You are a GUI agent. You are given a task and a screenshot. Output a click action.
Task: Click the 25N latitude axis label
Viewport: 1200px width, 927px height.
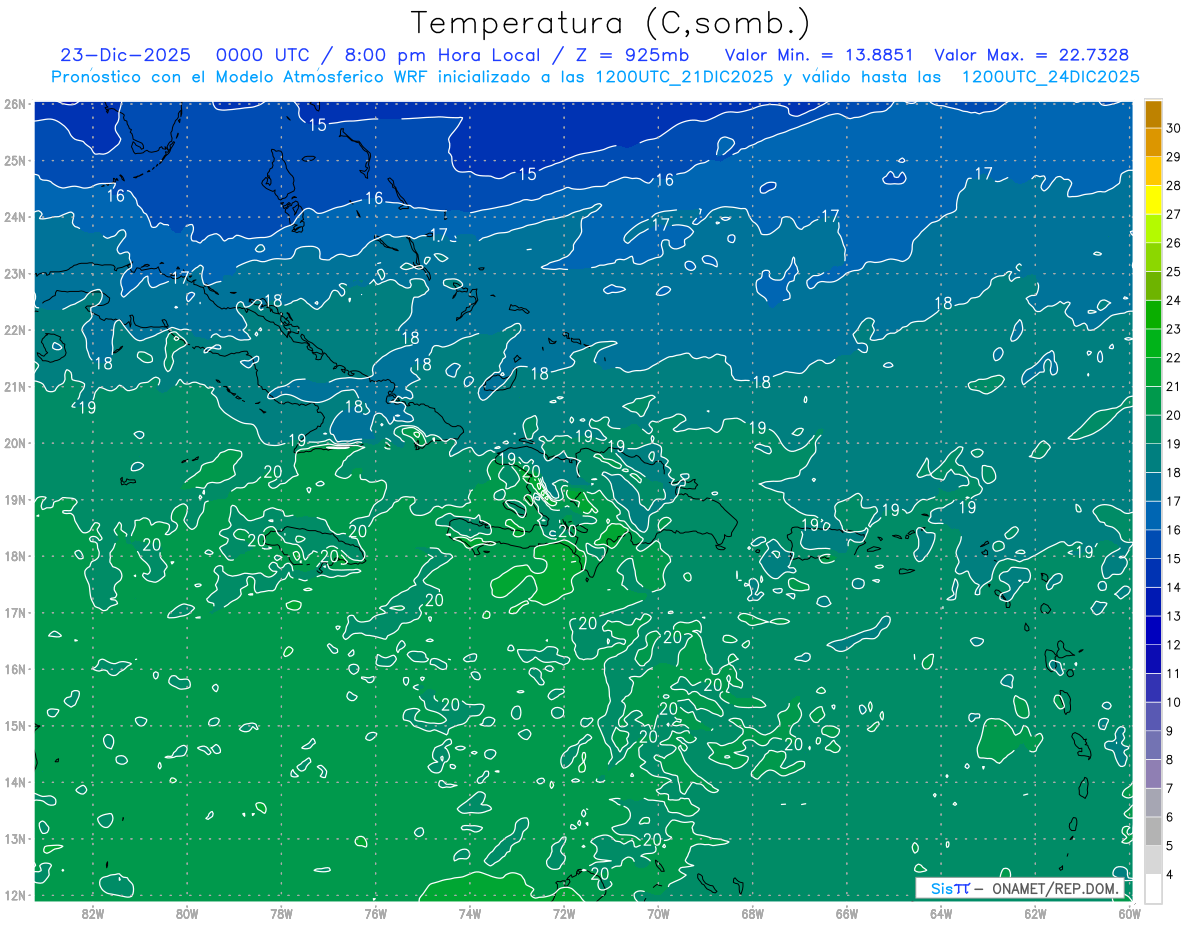(x=14, y=160)
